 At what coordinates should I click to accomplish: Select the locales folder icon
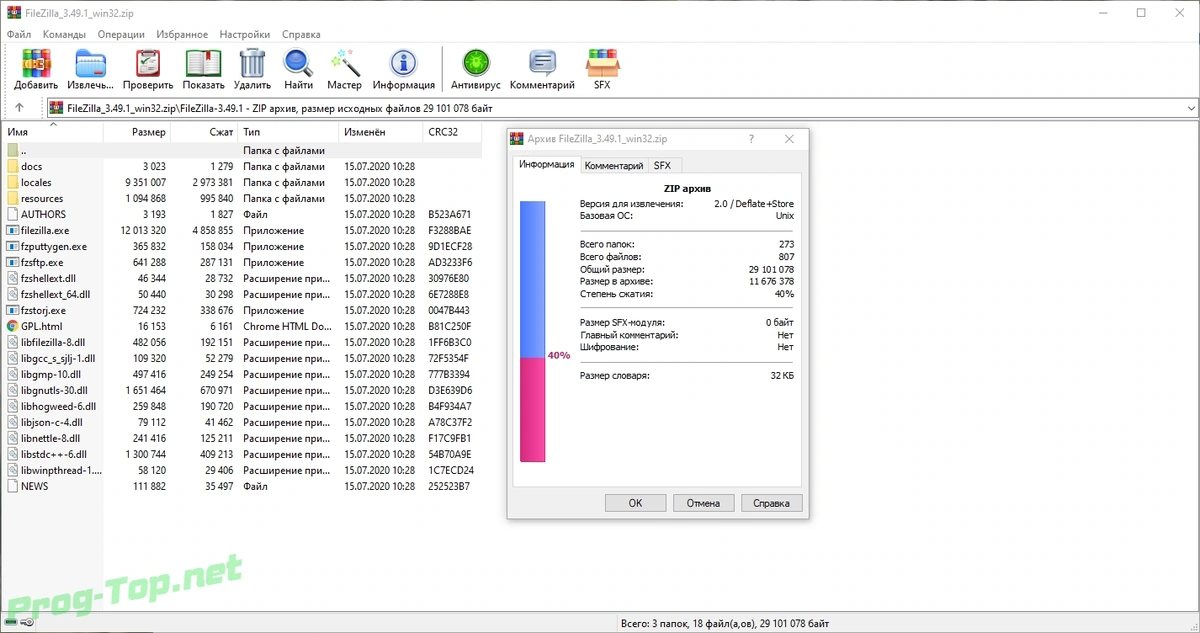pyautogui.click(x=12, y=182)
